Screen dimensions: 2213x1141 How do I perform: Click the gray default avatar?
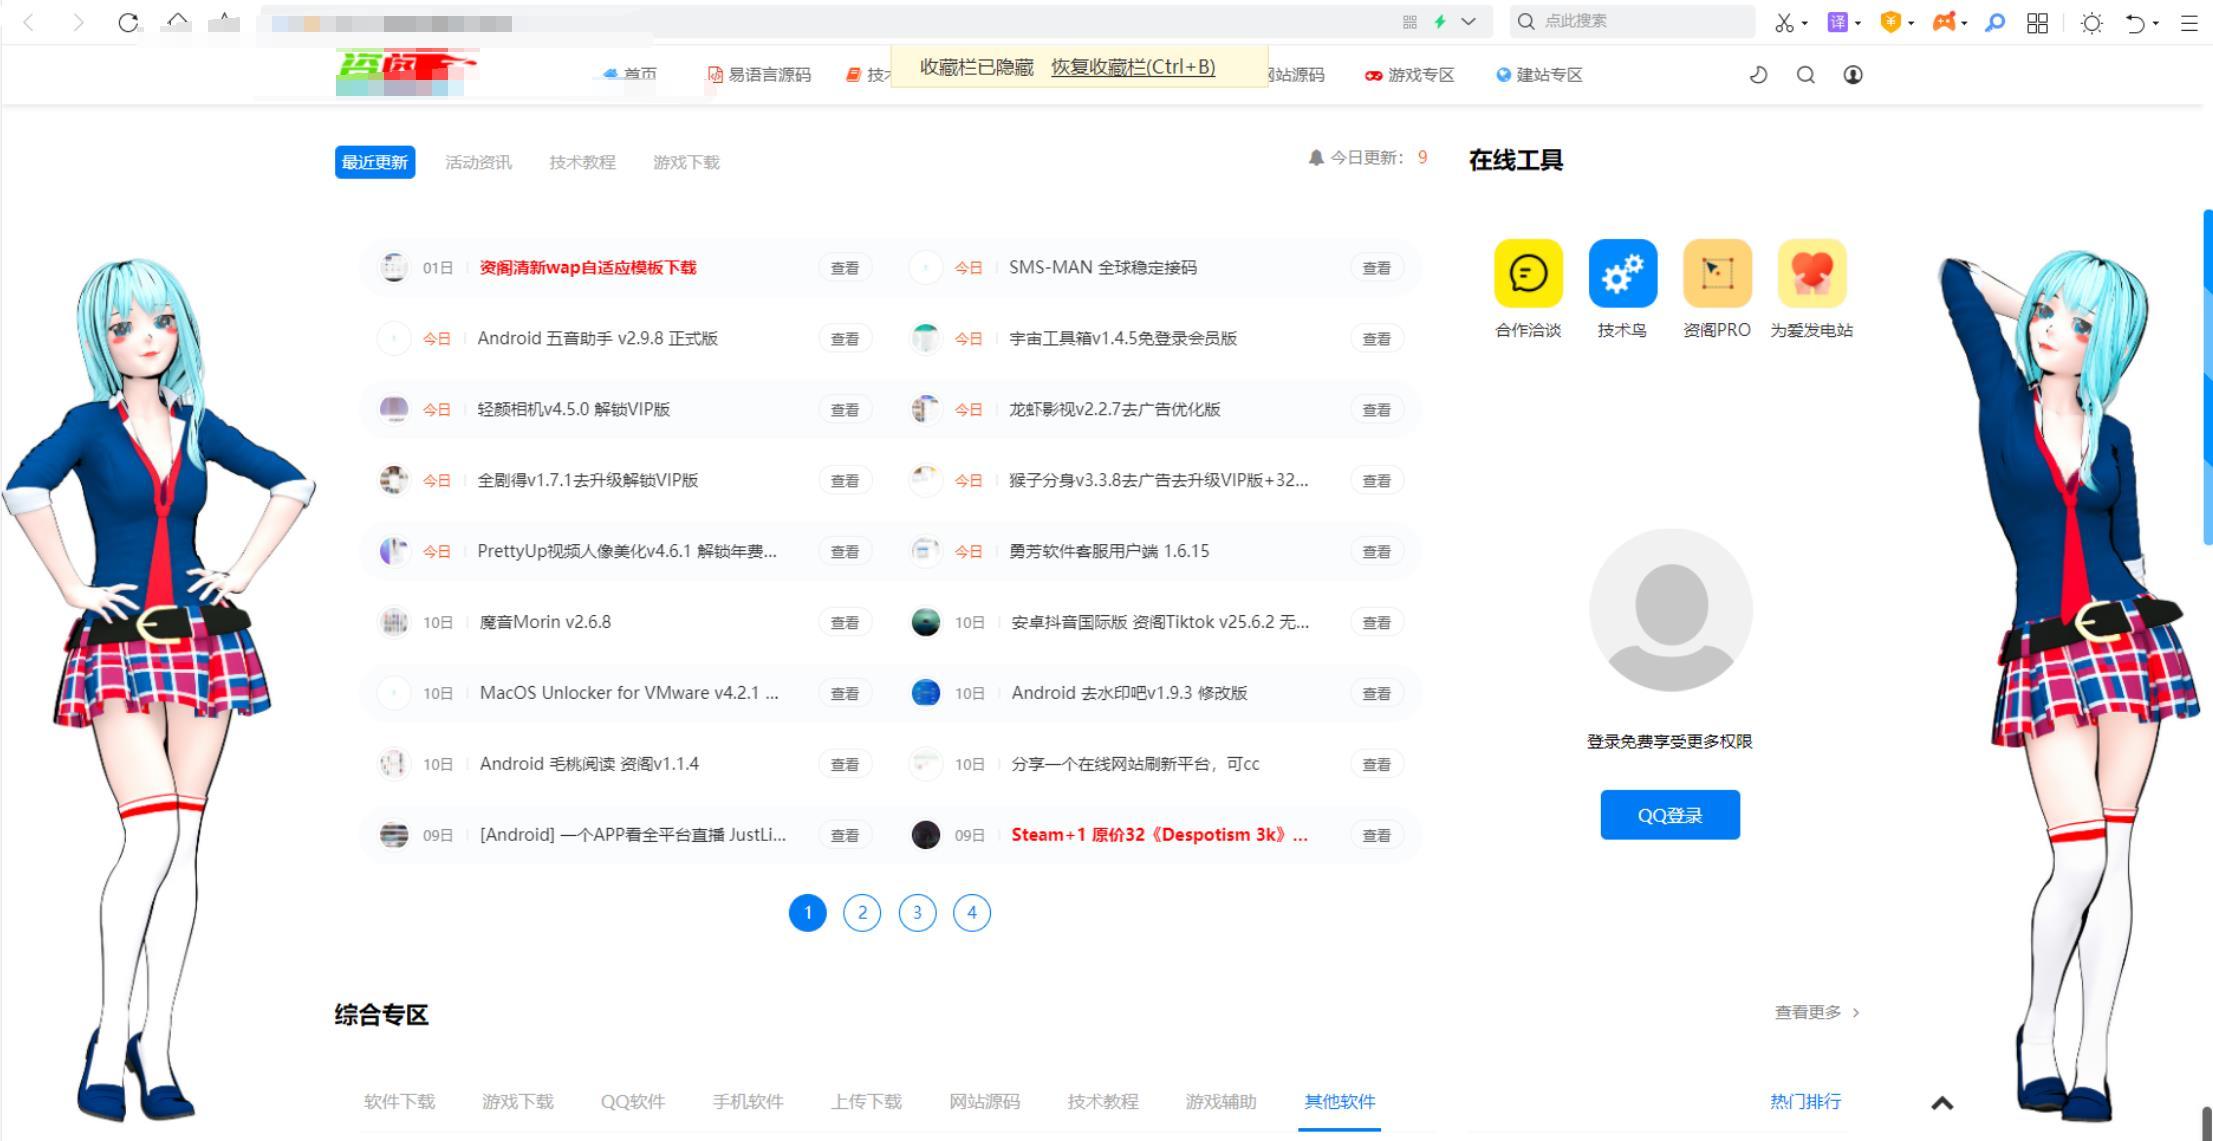(1670, 610)
